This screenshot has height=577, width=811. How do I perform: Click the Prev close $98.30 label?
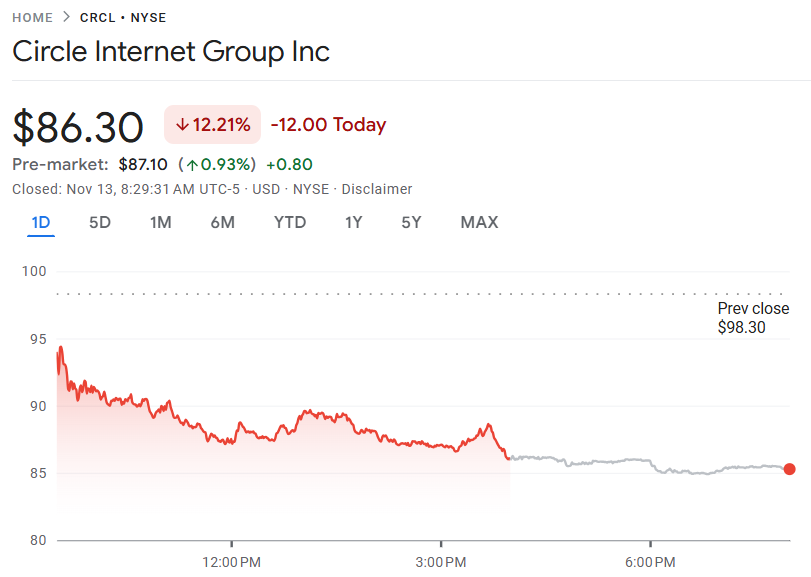point(753,318)
